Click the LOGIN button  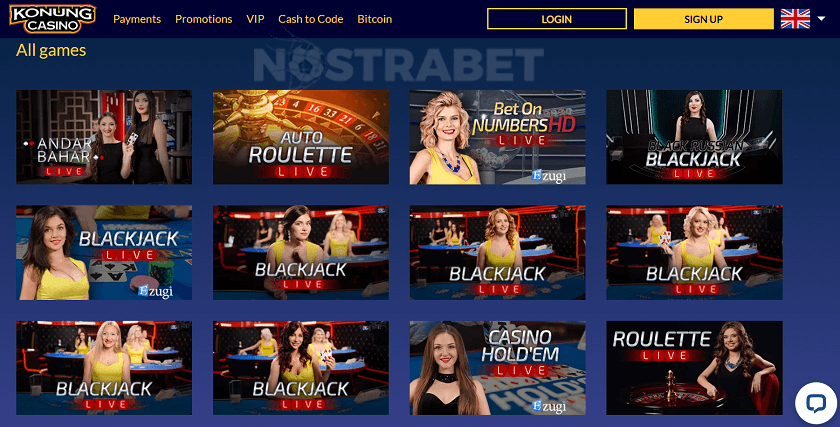pos(557,19)
